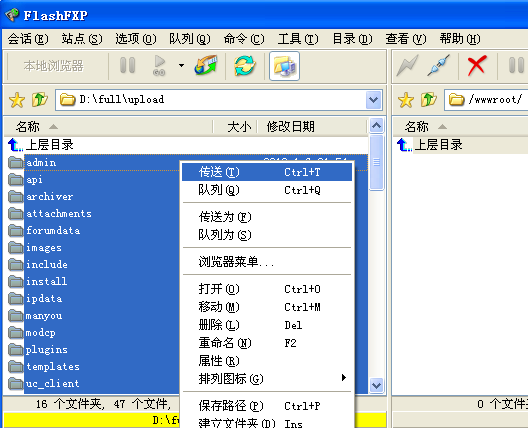Click the lightning connect icon in the remote toolbar
Image resolution: width=532 pixels, height=428 pixels.
407,65
